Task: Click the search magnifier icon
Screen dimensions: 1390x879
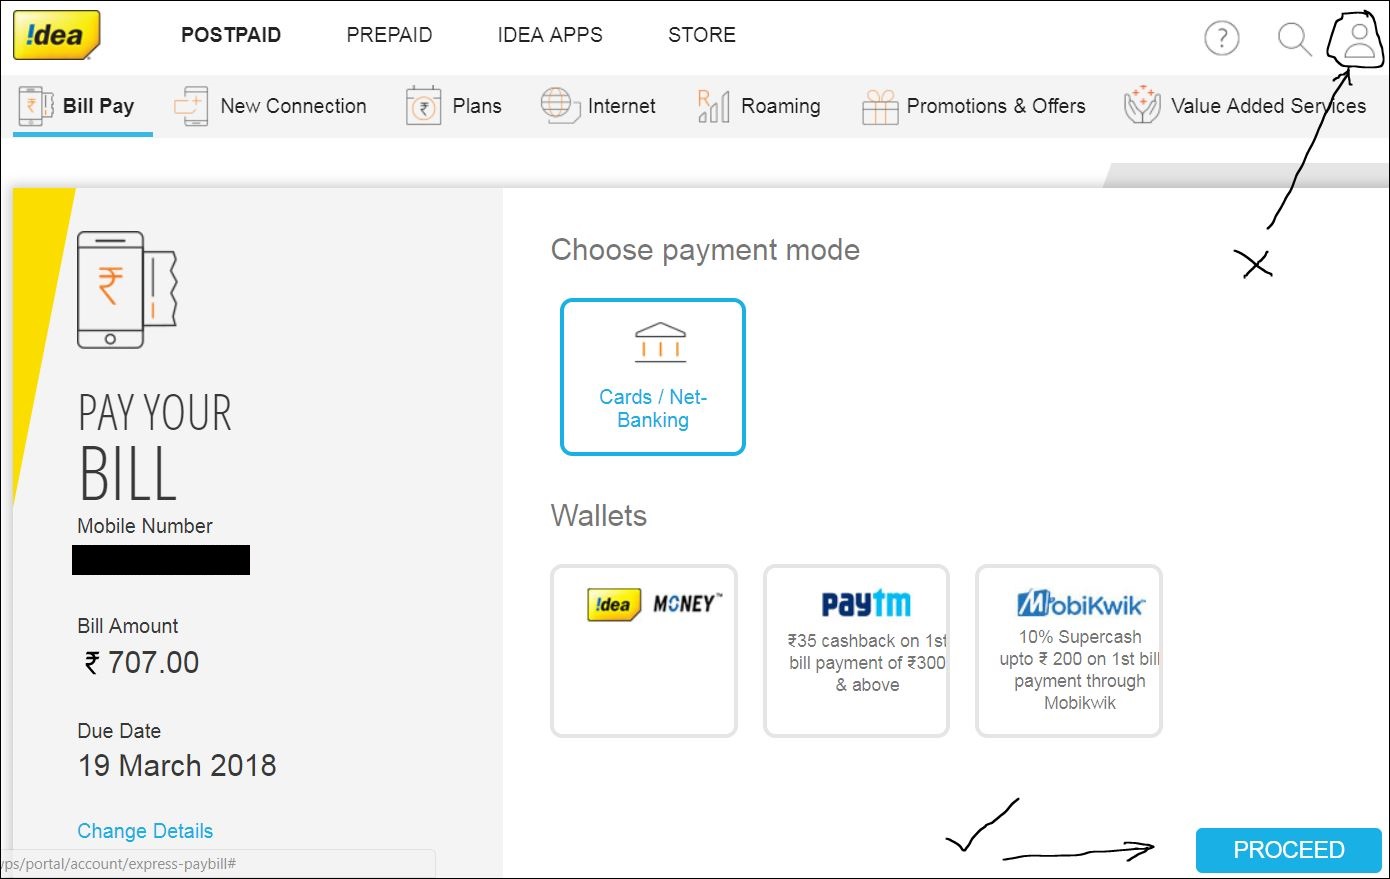Action: click(x=1294, y=39)
